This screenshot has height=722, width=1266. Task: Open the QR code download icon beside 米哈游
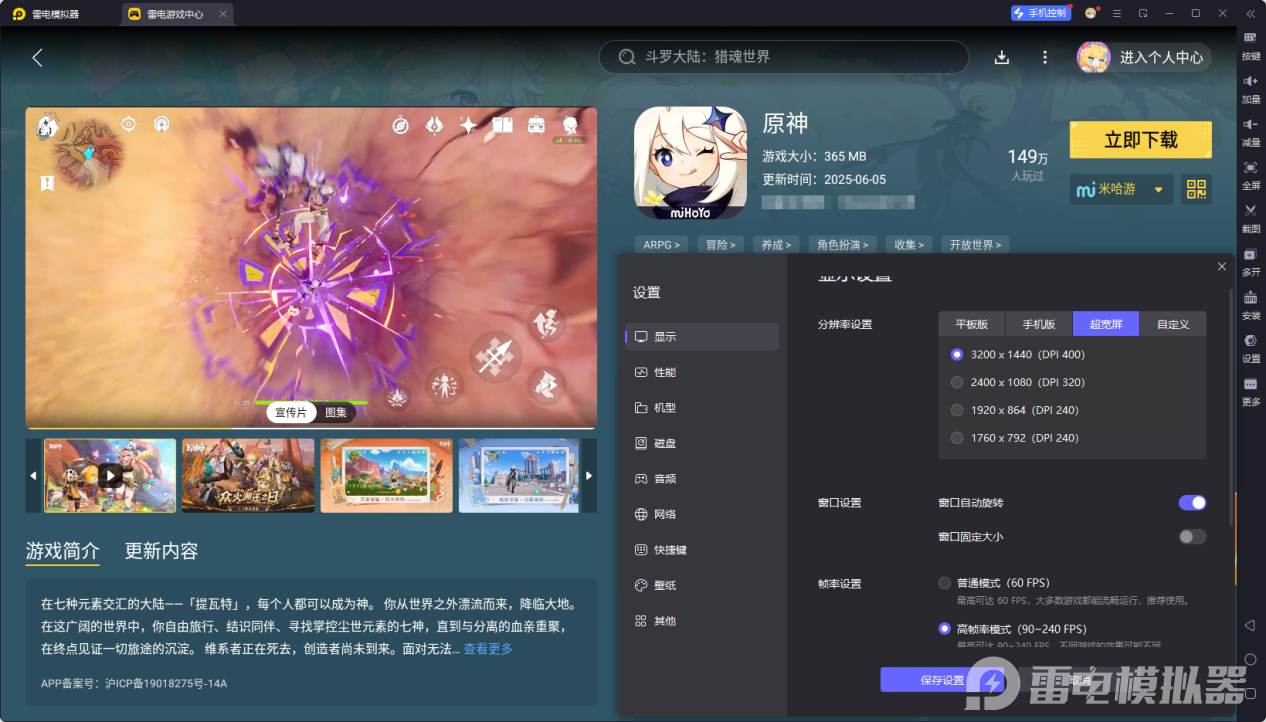tap(1196, 189)
